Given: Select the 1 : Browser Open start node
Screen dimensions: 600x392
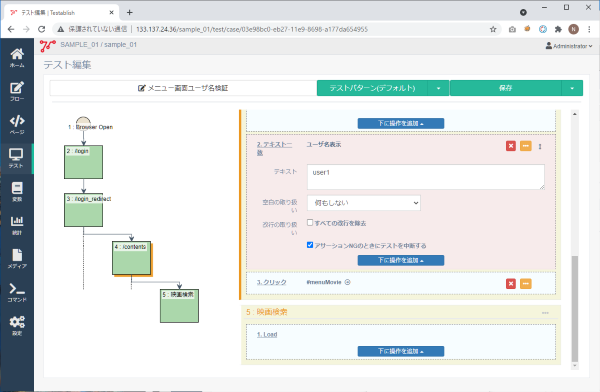Looking at the screenshot, I should pos(83,123).
